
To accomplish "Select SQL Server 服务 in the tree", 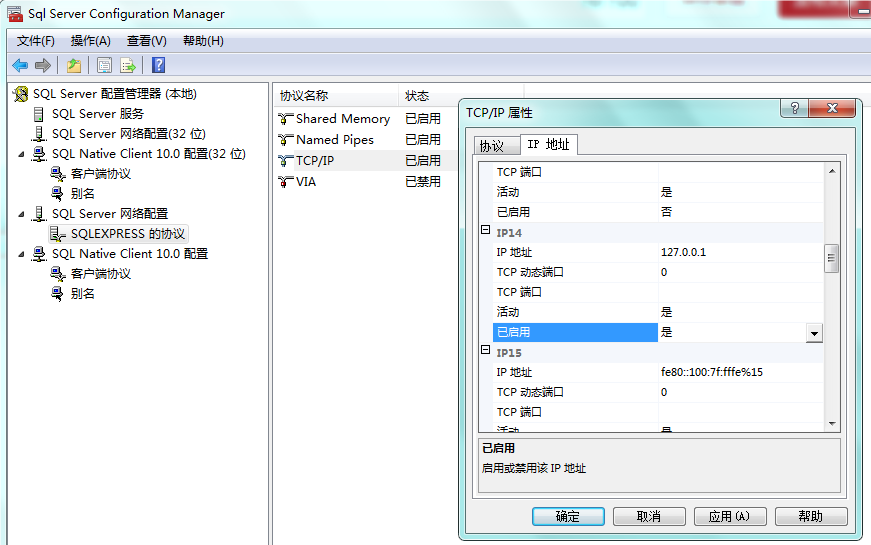I will [x=98, y=114].
